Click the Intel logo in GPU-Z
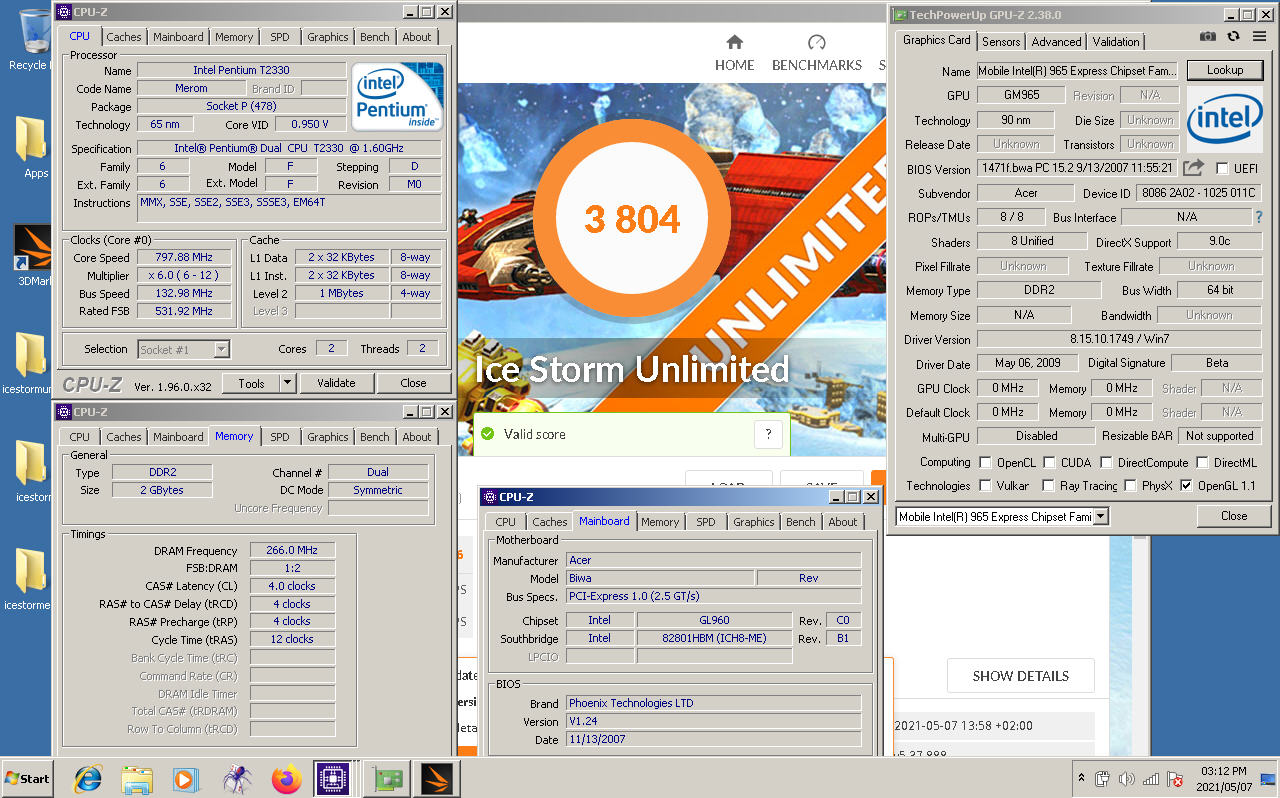The image size is (1280, 798). [x=1224, y=121]
